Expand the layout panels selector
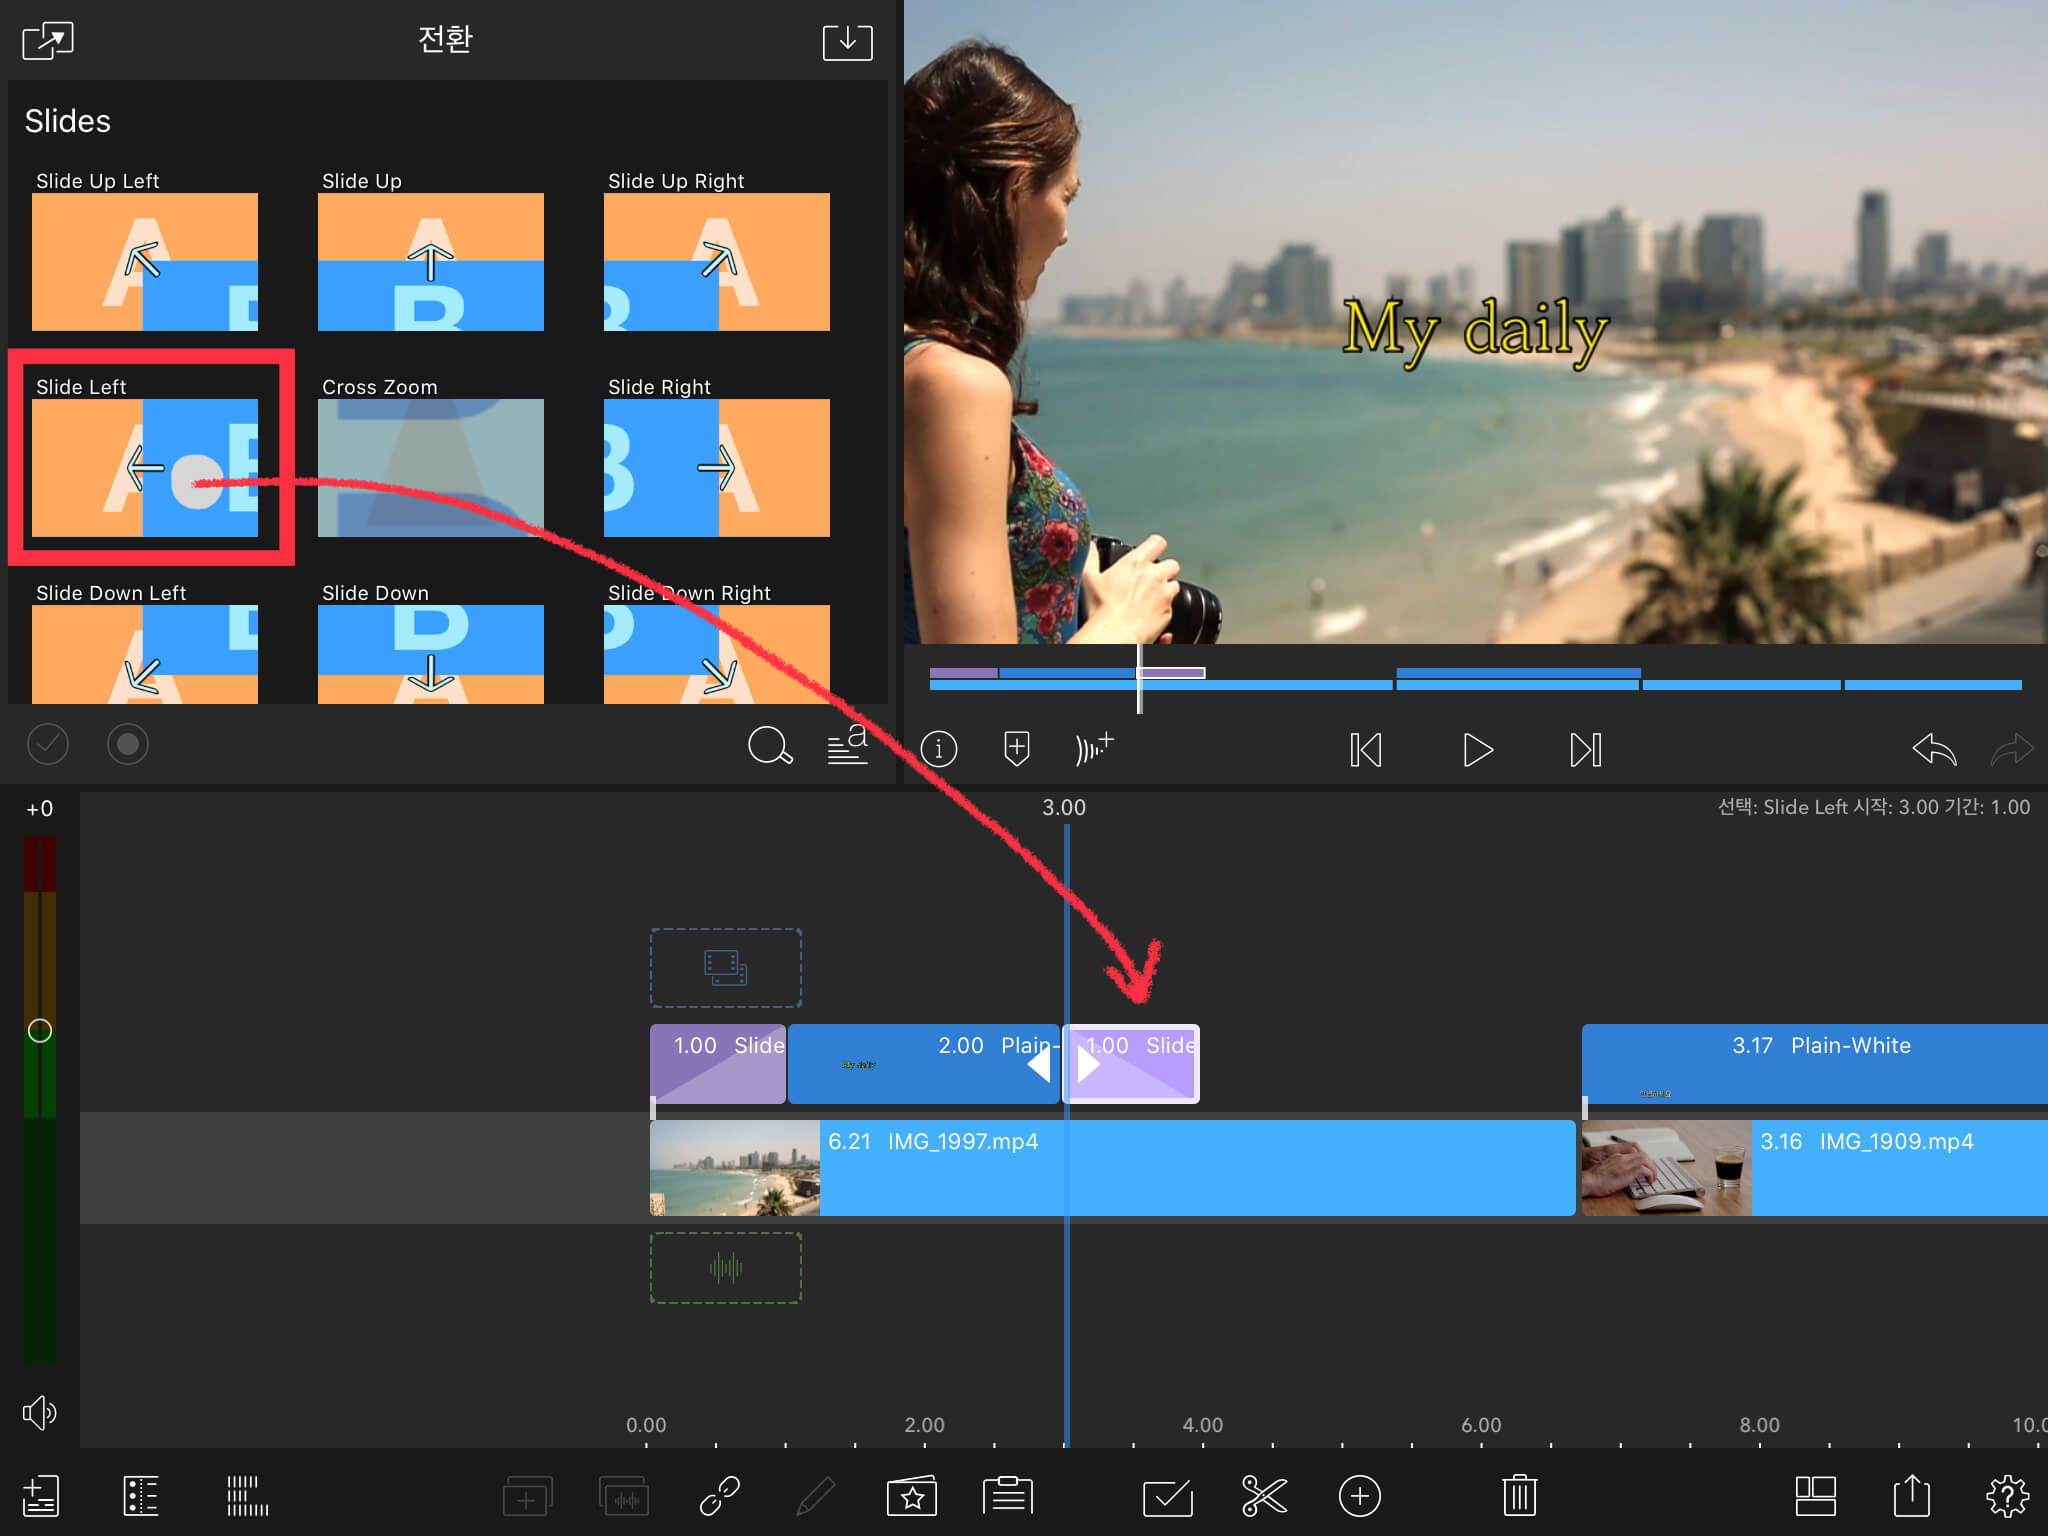Viewport: 2048px width, 1536px height. (1815, 1496)
